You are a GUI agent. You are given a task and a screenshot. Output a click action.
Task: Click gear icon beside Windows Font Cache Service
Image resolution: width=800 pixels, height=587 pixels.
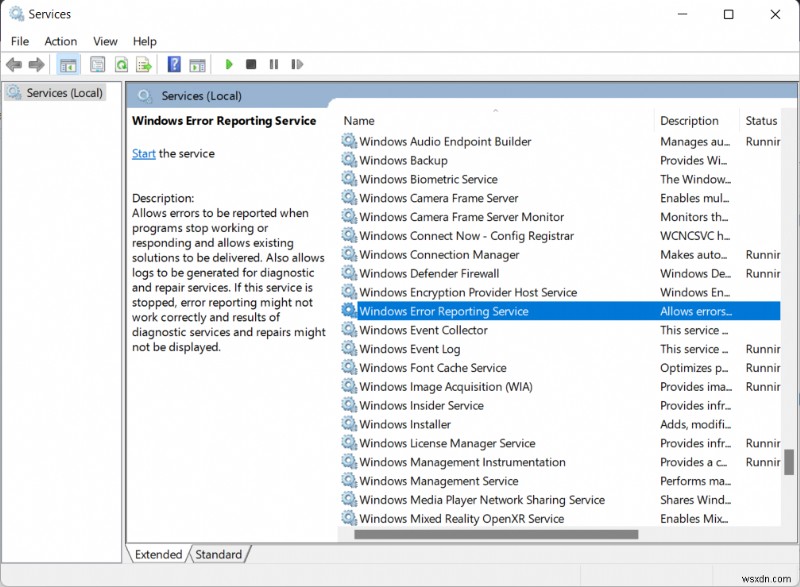tap(349, 368)
